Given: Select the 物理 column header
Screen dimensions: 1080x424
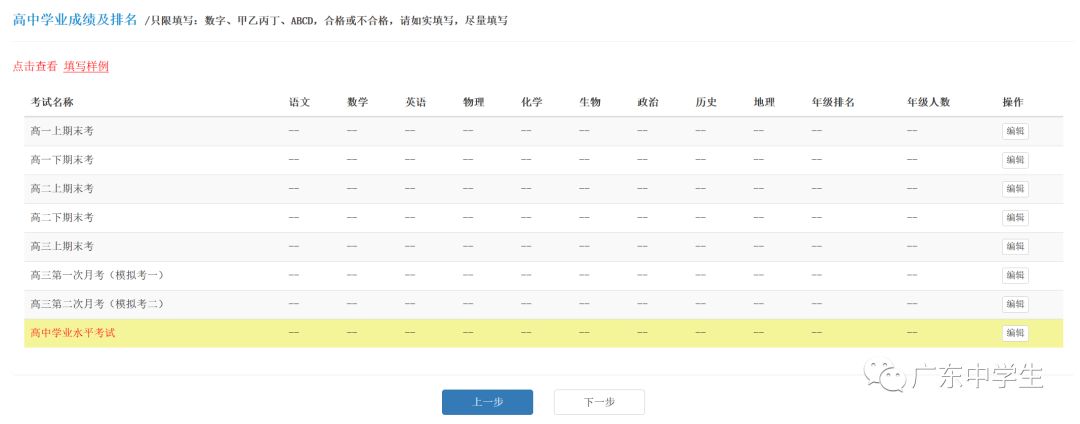Looking at the screenshot, I should tap(474, 103).
